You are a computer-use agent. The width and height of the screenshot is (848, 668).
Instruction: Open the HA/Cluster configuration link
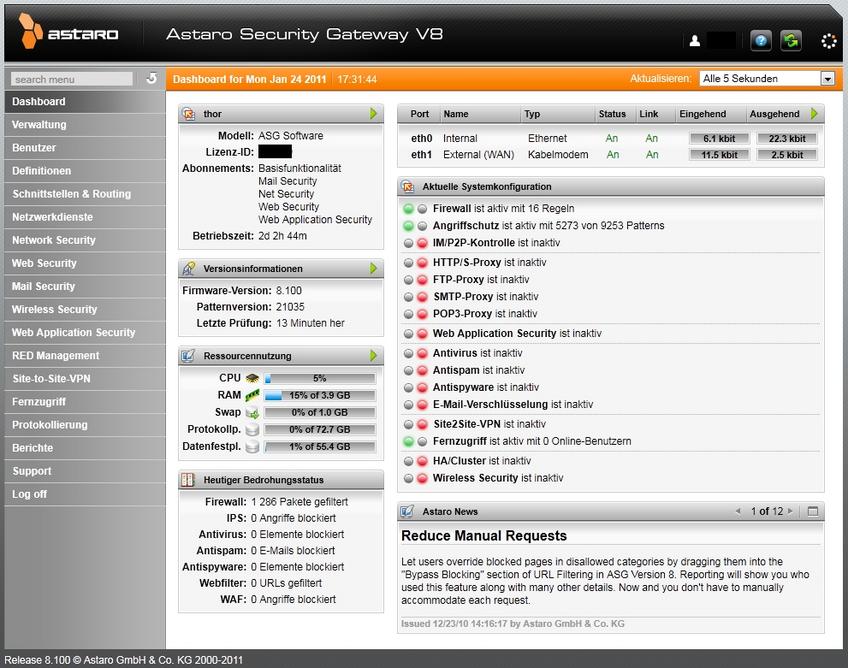pos(459,461)
